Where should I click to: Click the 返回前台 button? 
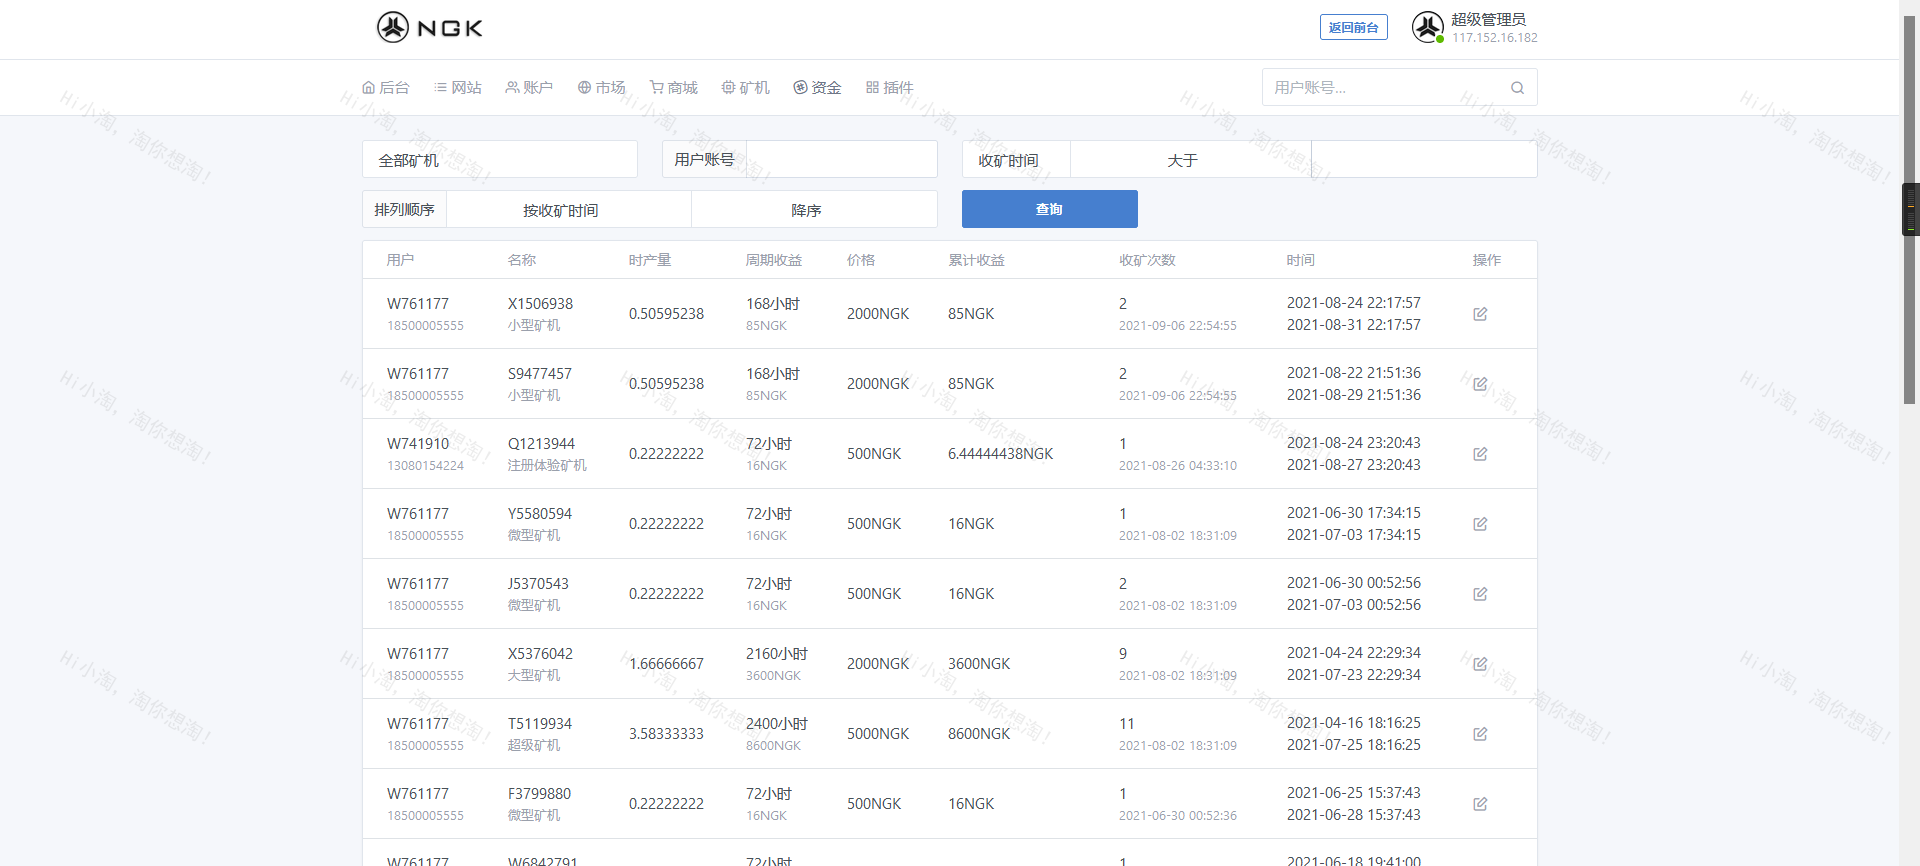(x=1353, y=28)
